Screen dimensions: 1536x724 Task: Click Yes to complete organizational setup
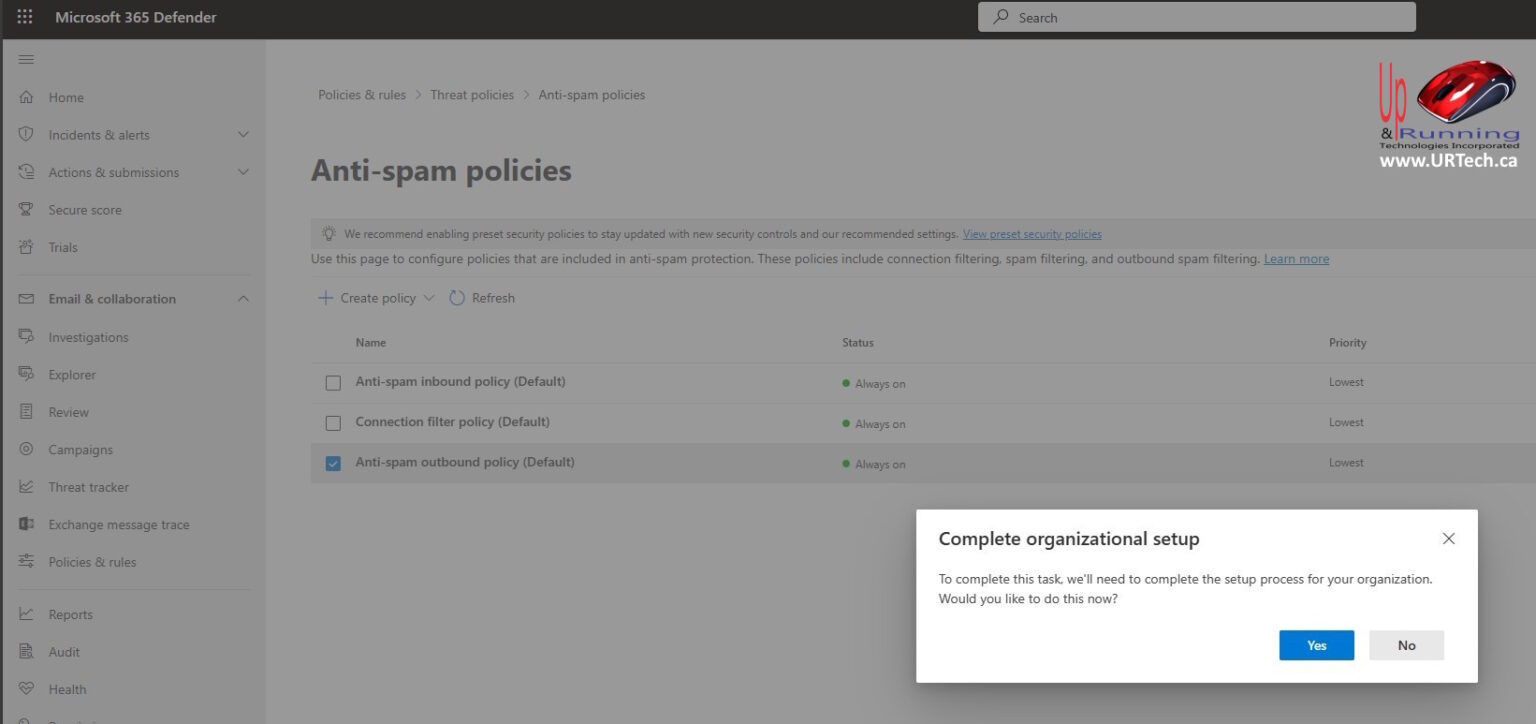(x=1316, y=645)
